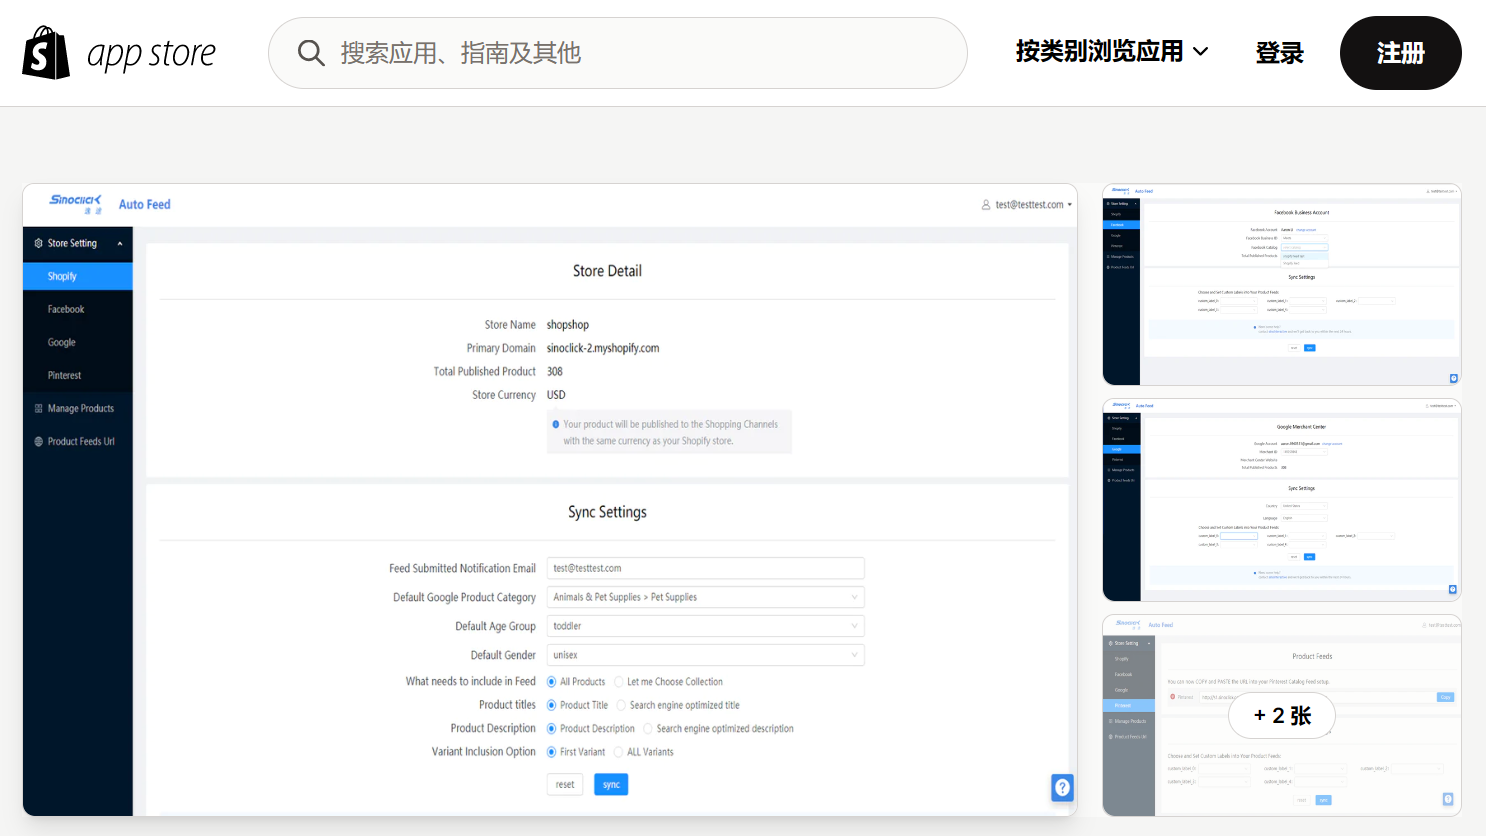Click the Store Detail heading
Screen dimensions: 1486x836
pos(607,271)
